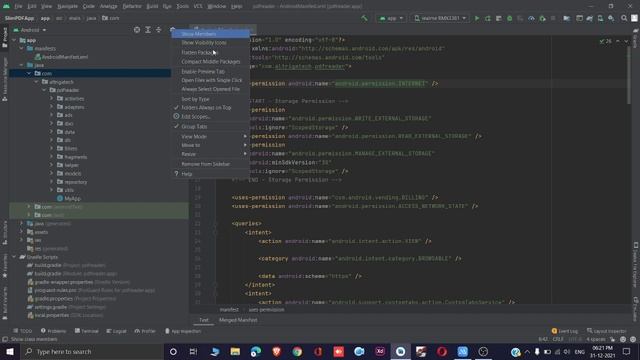Click Windows taskbar search box

(x=92, y=351)
